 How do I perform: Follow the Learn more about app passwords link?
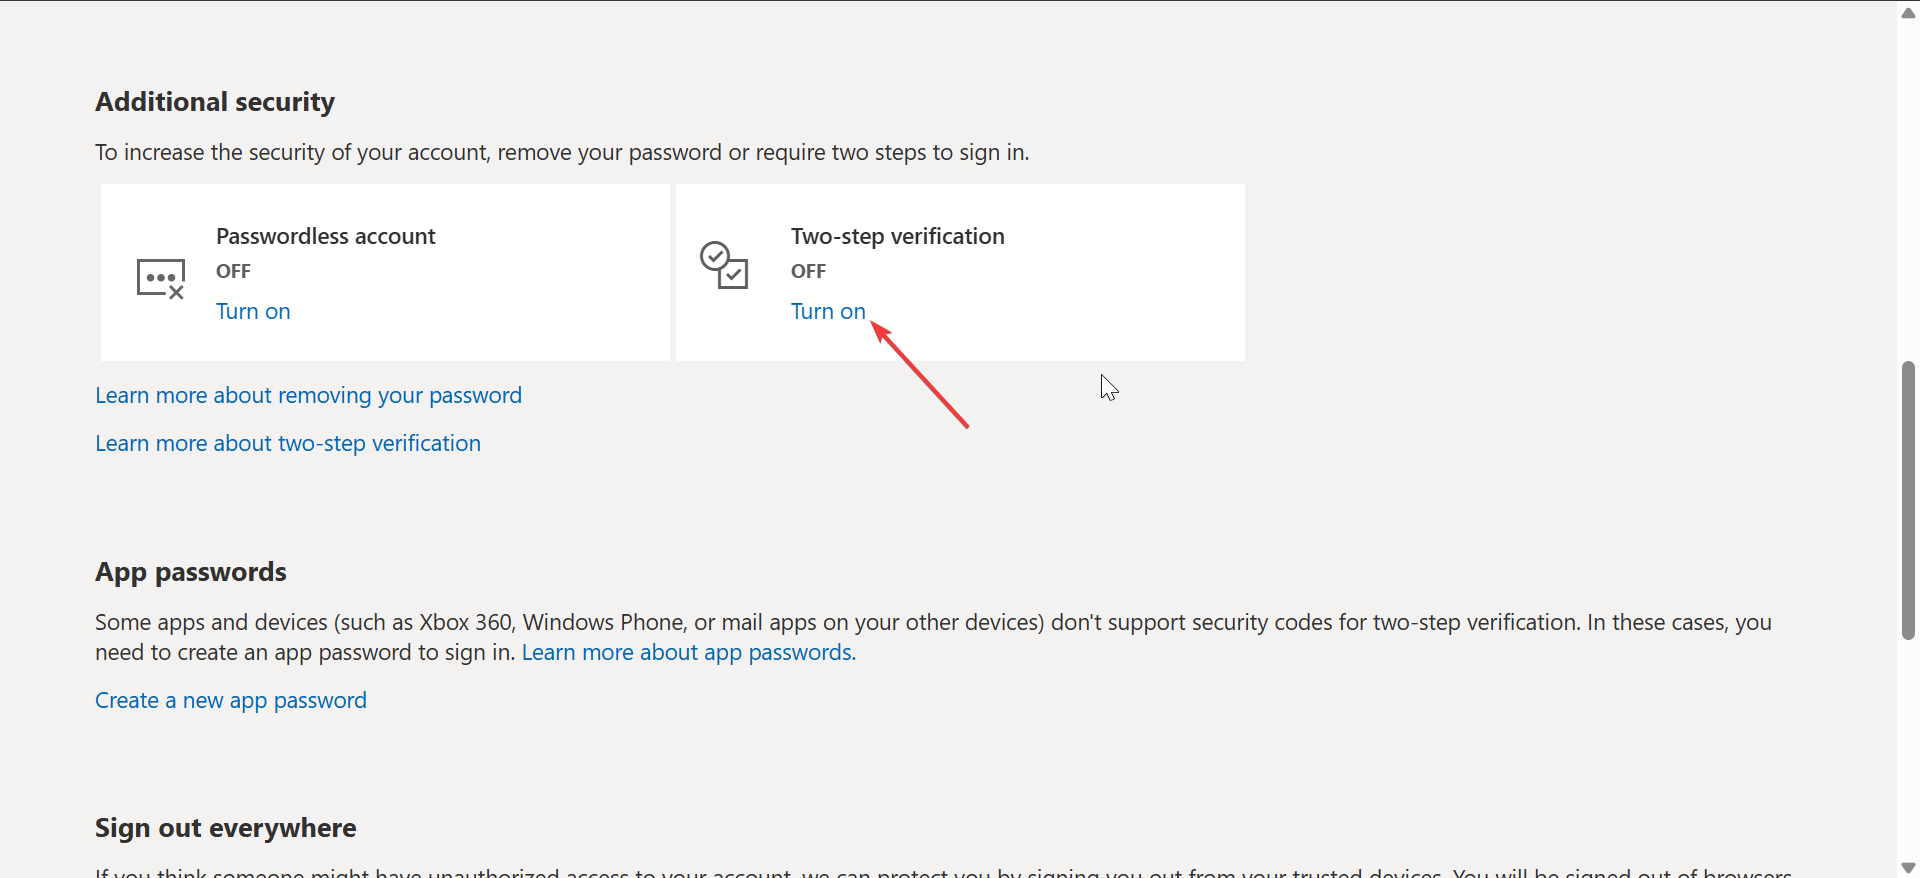tap(688, 653)
